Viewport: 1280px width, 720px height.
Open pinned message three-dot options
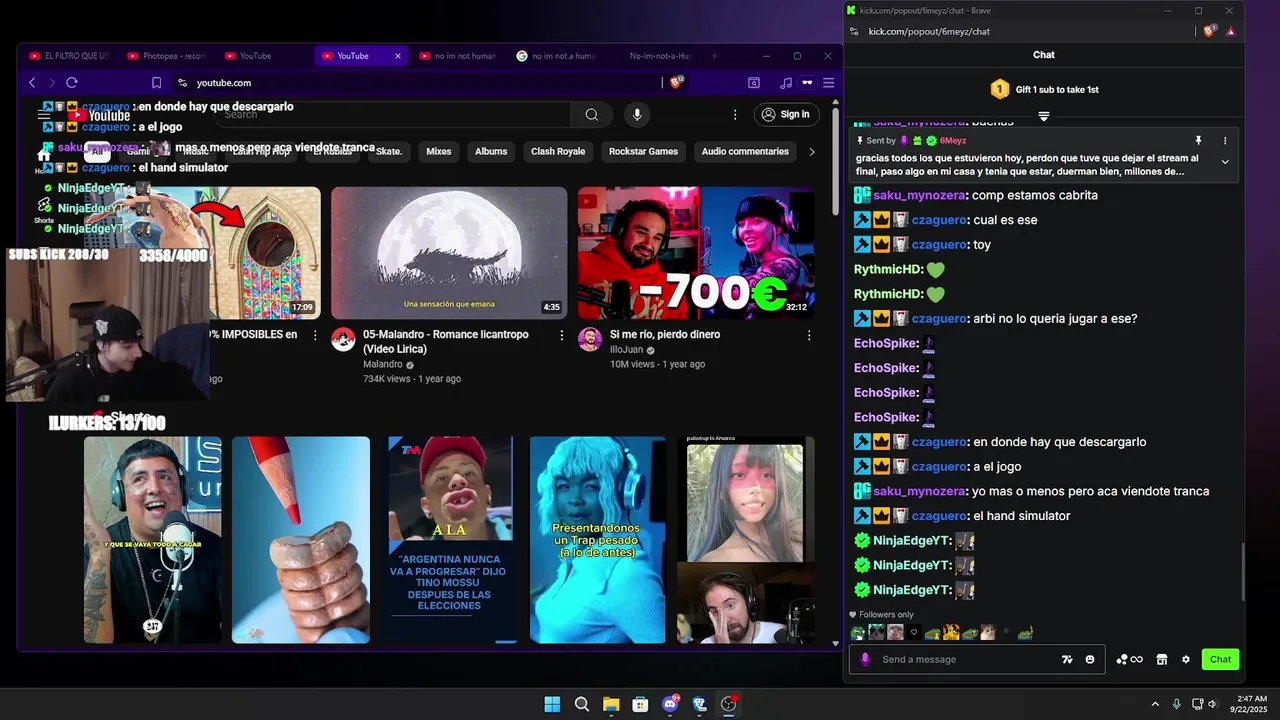1225,141
